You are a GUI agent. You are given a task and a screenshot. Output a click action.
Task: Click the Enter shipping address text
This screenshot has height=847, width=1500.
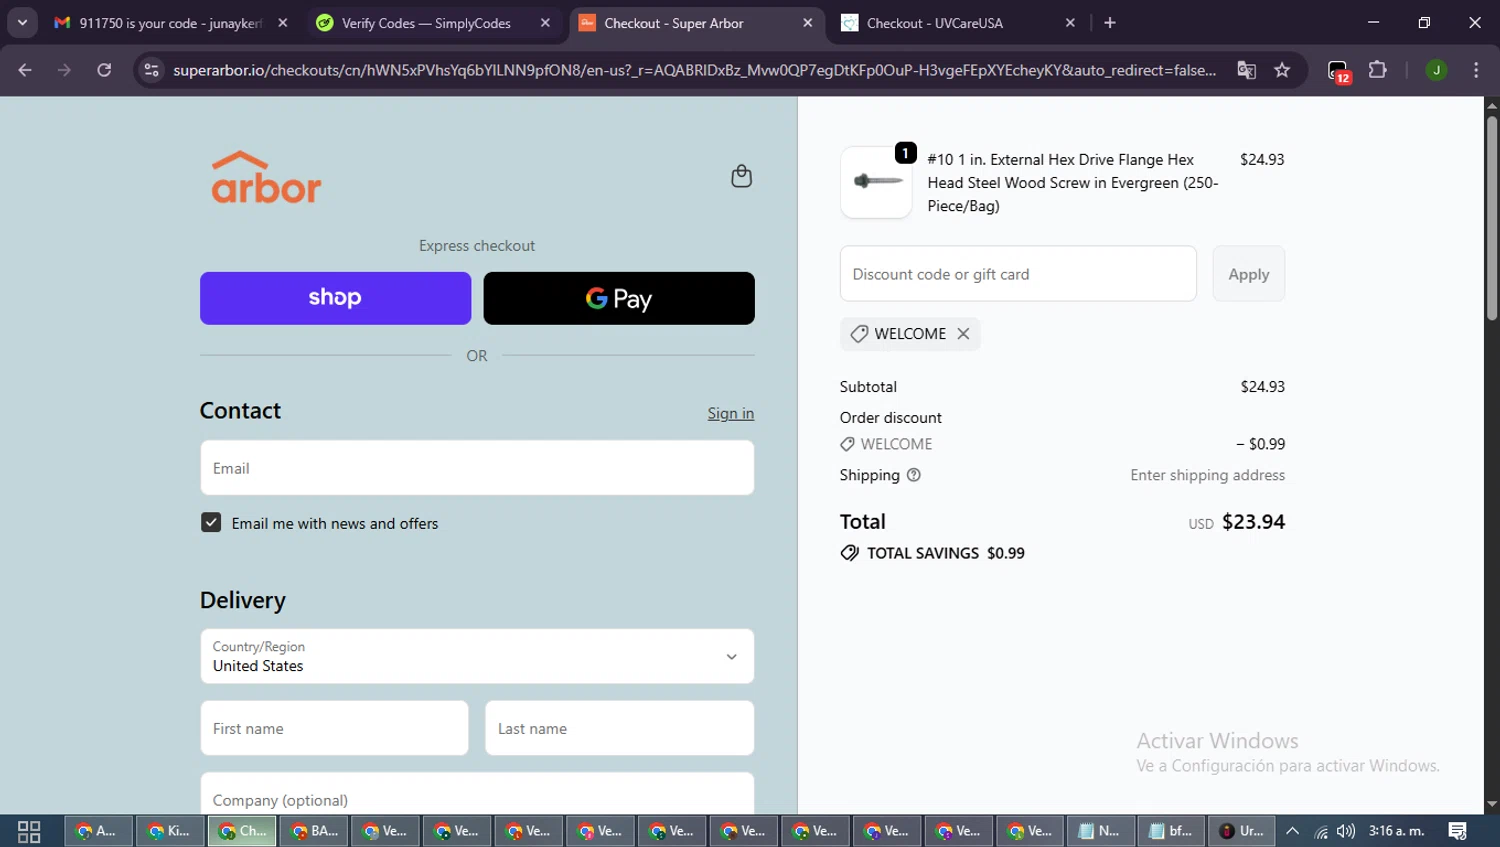1208,475
